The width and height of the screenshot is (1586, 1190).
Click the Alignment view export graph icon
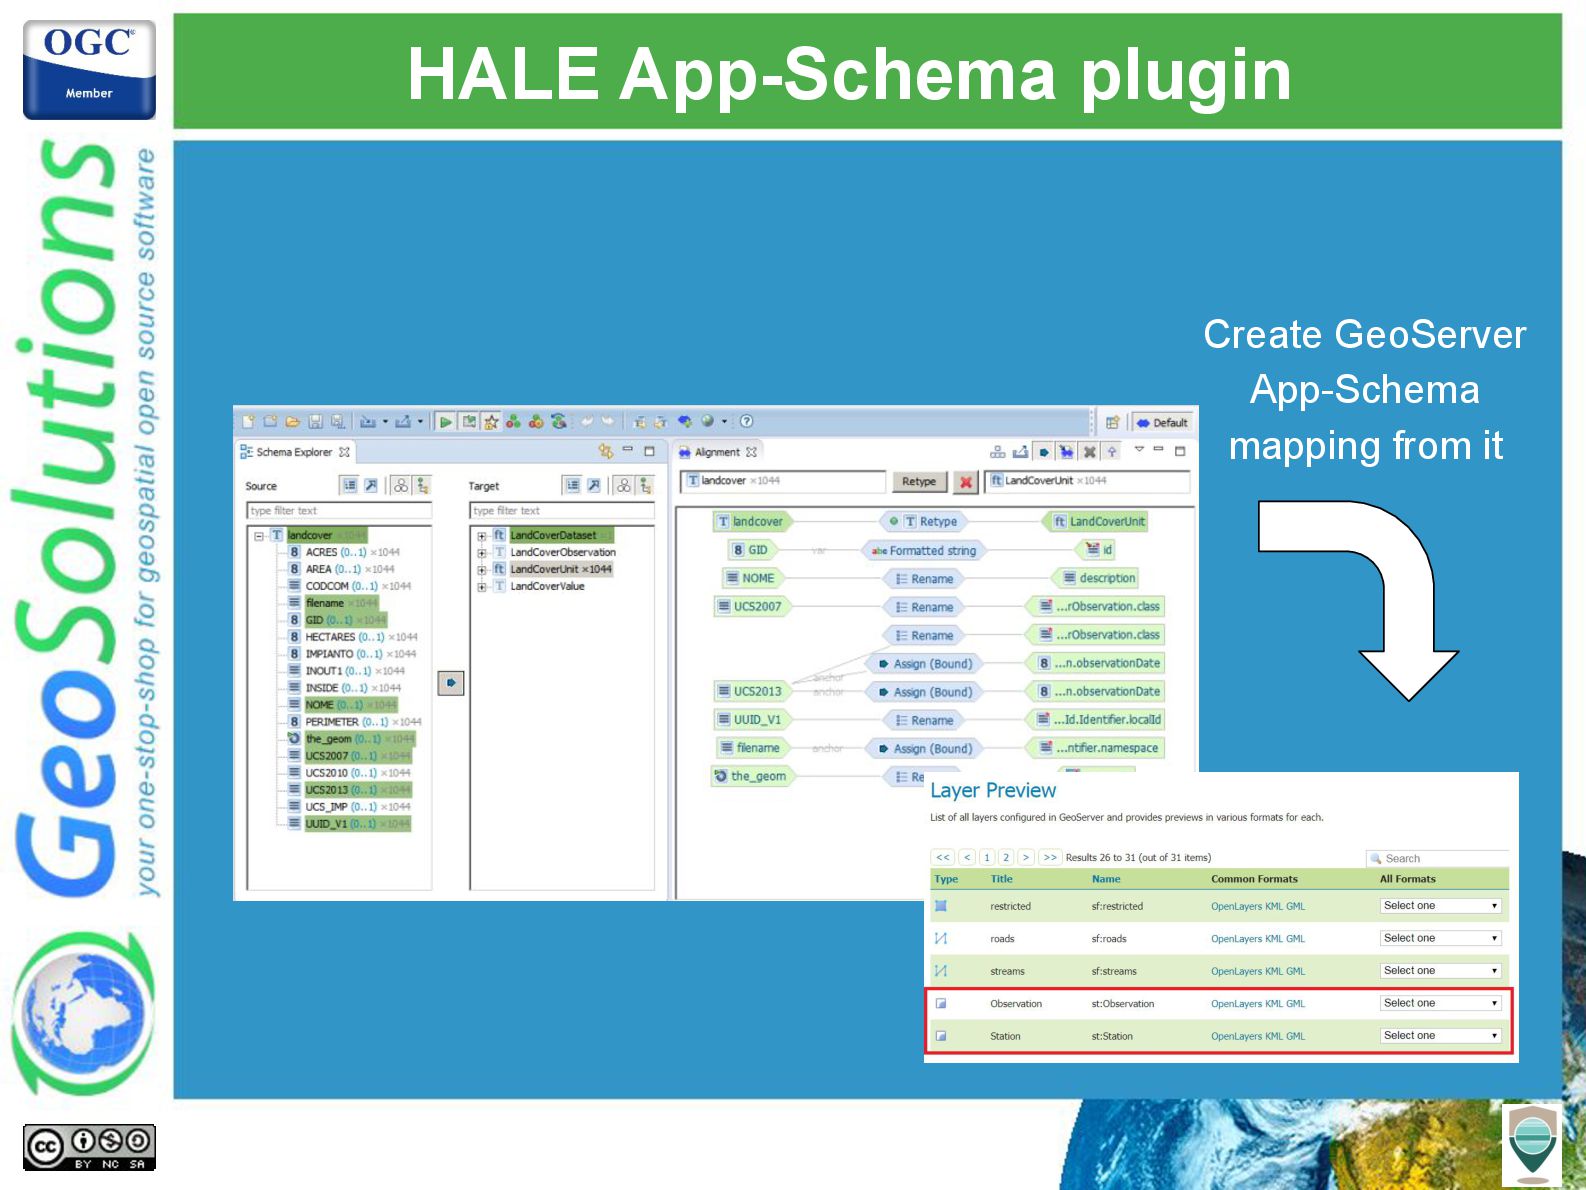(x=1020, y=452)
